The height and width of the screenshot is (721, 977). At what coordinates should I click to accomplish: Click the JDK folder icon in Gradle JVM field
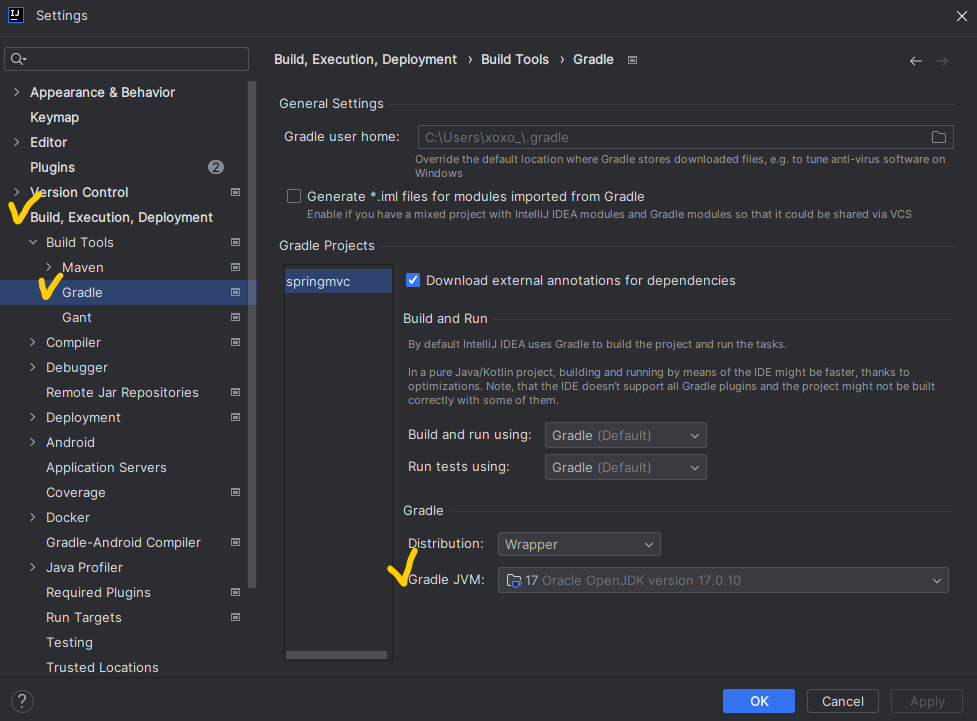tap(513, 581)
